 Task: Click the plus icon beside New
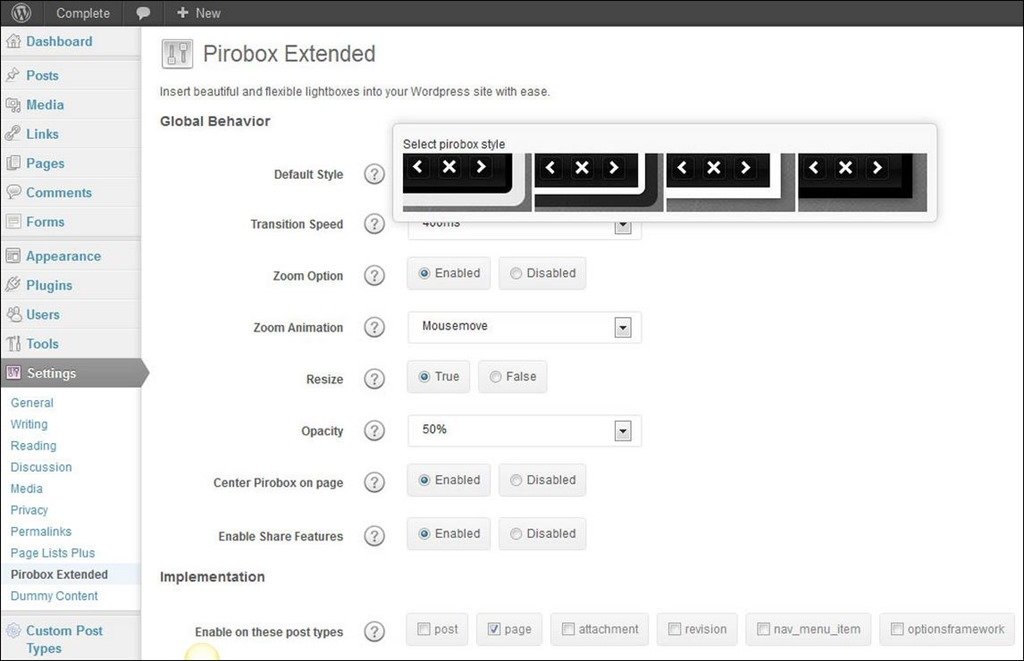[x=183, y=12]
